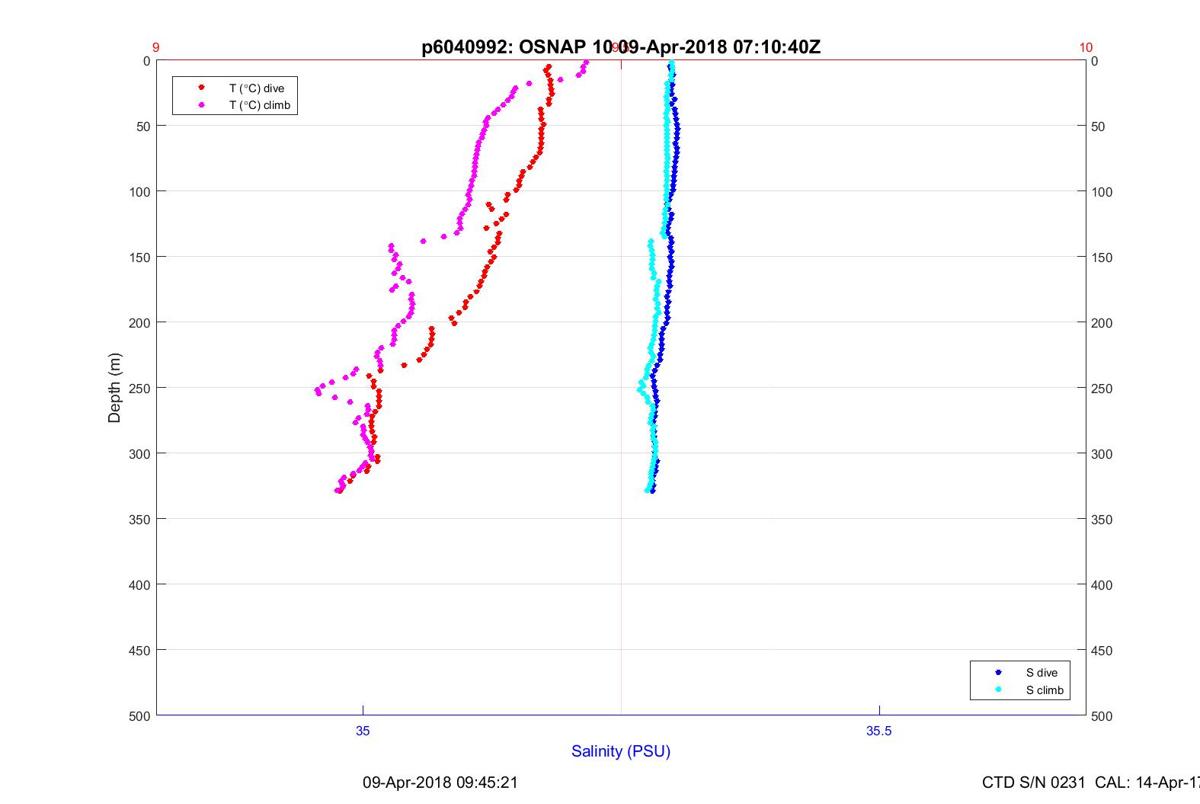Click '100' on the right depth axis
Image resolution: width=1200 pixels, height=804 pixels.
(1102, 192)
